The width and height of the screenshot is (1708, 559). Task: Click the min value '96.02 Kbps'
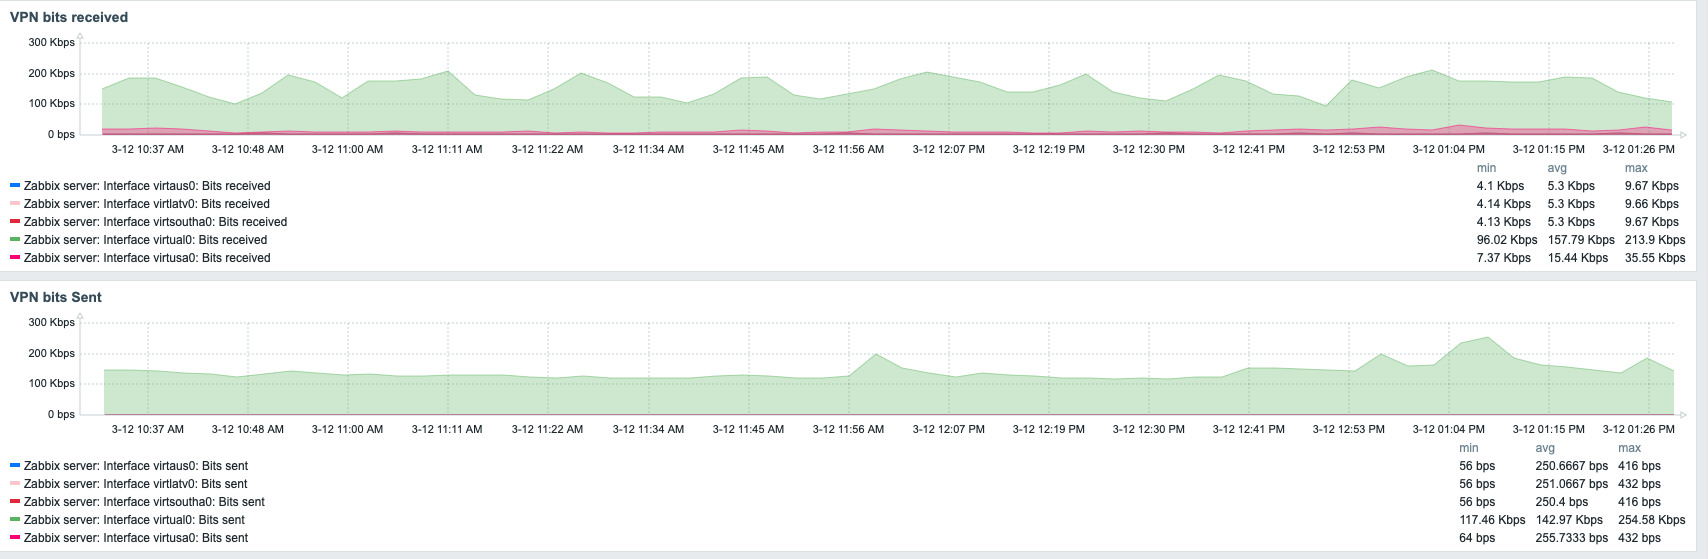[1507, 240]
